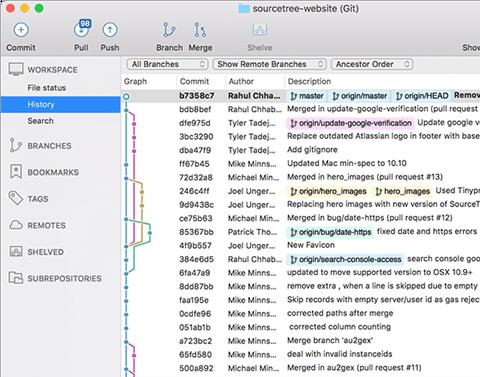Click the Bookmarks sidebar icon
The height and width of the screenshot is (377, 480).
(16, 172)
